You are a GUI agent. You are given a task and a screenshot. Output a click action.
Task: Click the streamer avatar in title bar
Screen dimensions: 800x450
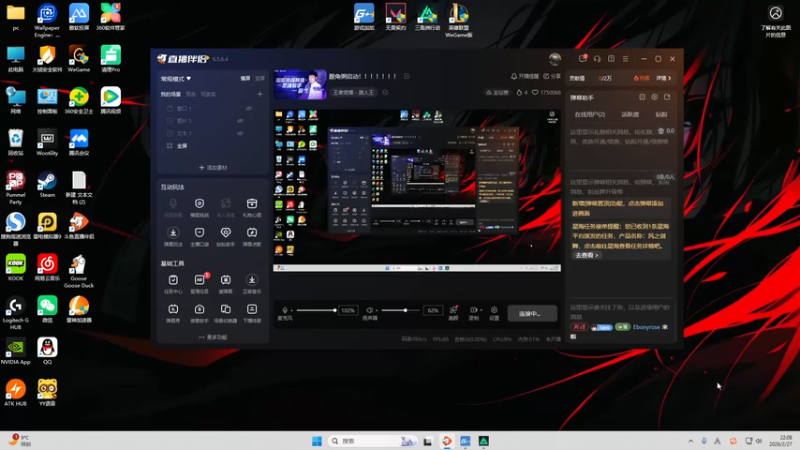555,59
